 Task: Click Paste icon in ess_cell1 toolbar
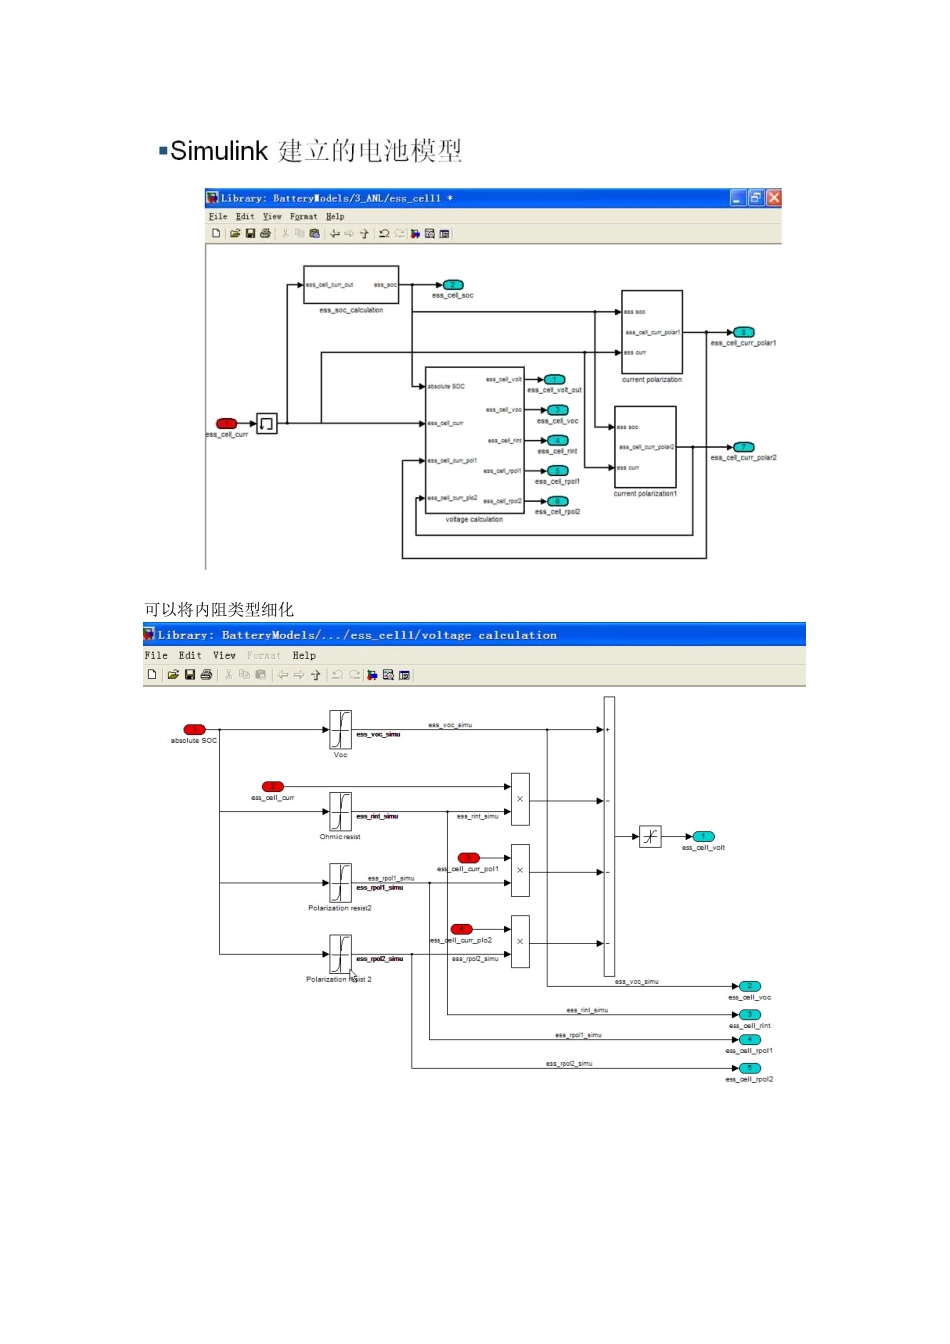314,233
